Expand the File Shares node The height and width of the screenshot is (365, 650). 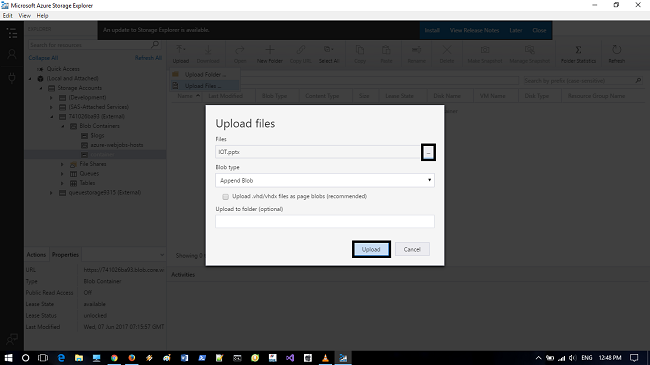click(62, 164)
